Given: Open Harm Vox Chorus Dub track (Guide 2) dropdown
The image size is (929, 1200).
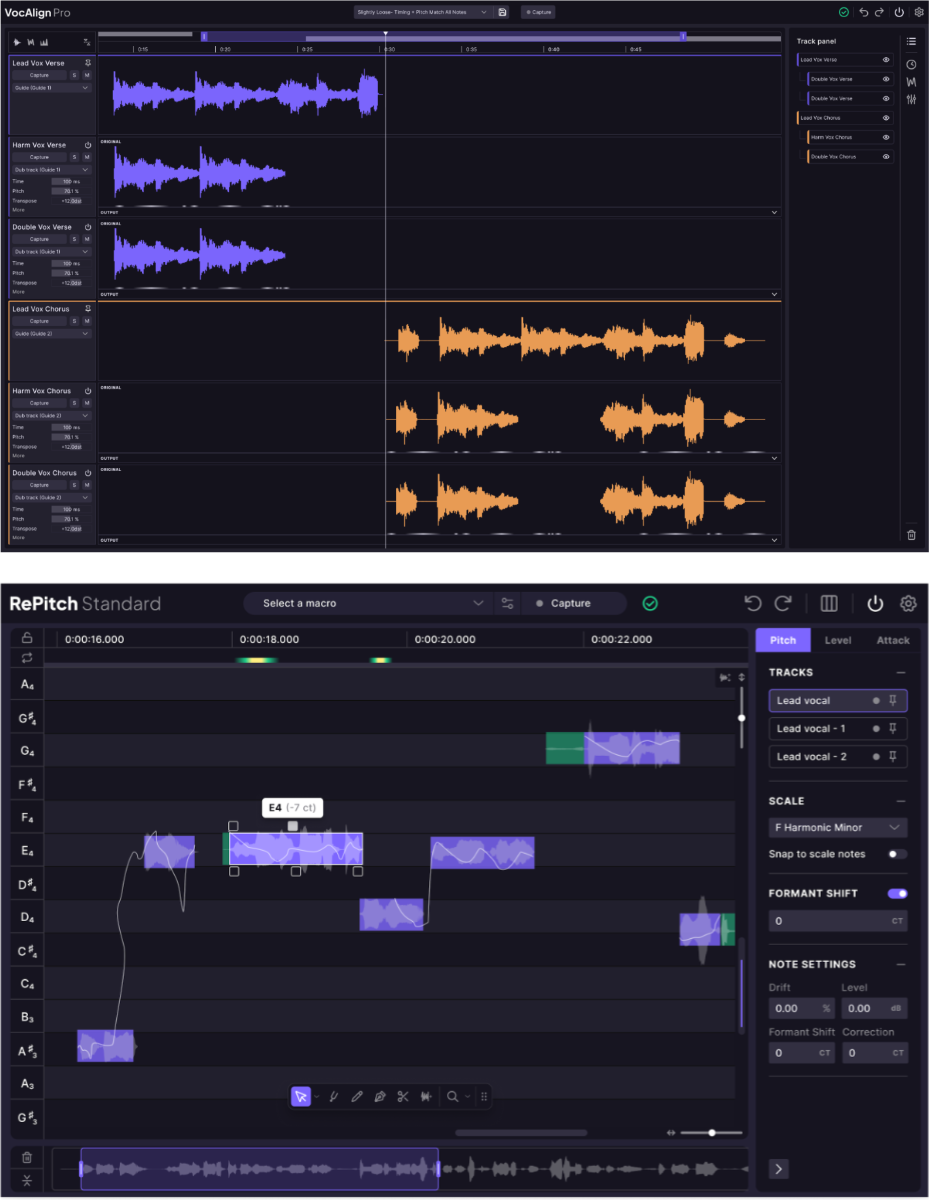Looking at the screenshot, I should [52, 415].
